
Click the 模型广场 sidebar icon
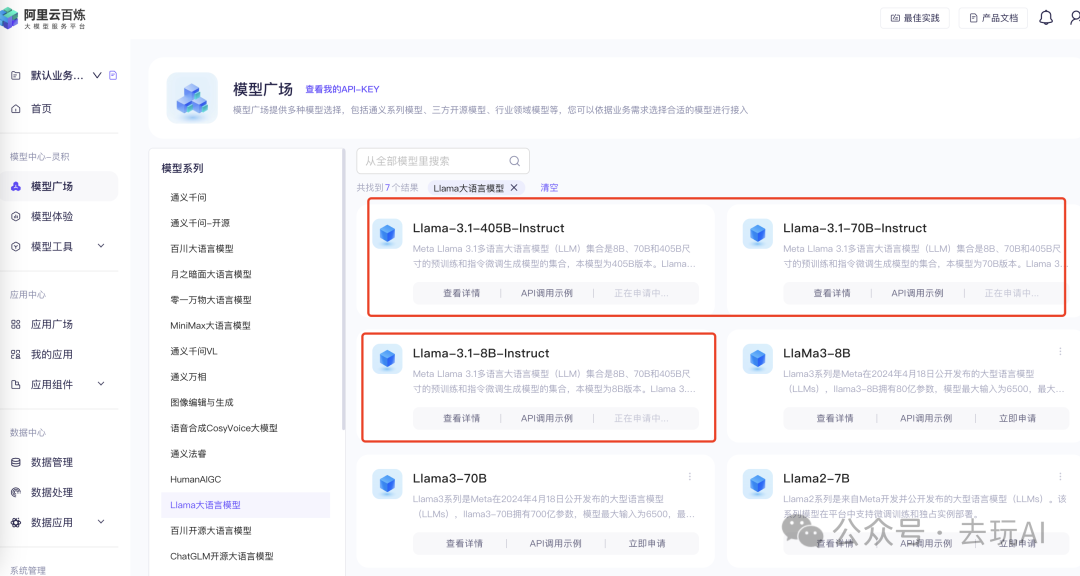click(16, 186)
